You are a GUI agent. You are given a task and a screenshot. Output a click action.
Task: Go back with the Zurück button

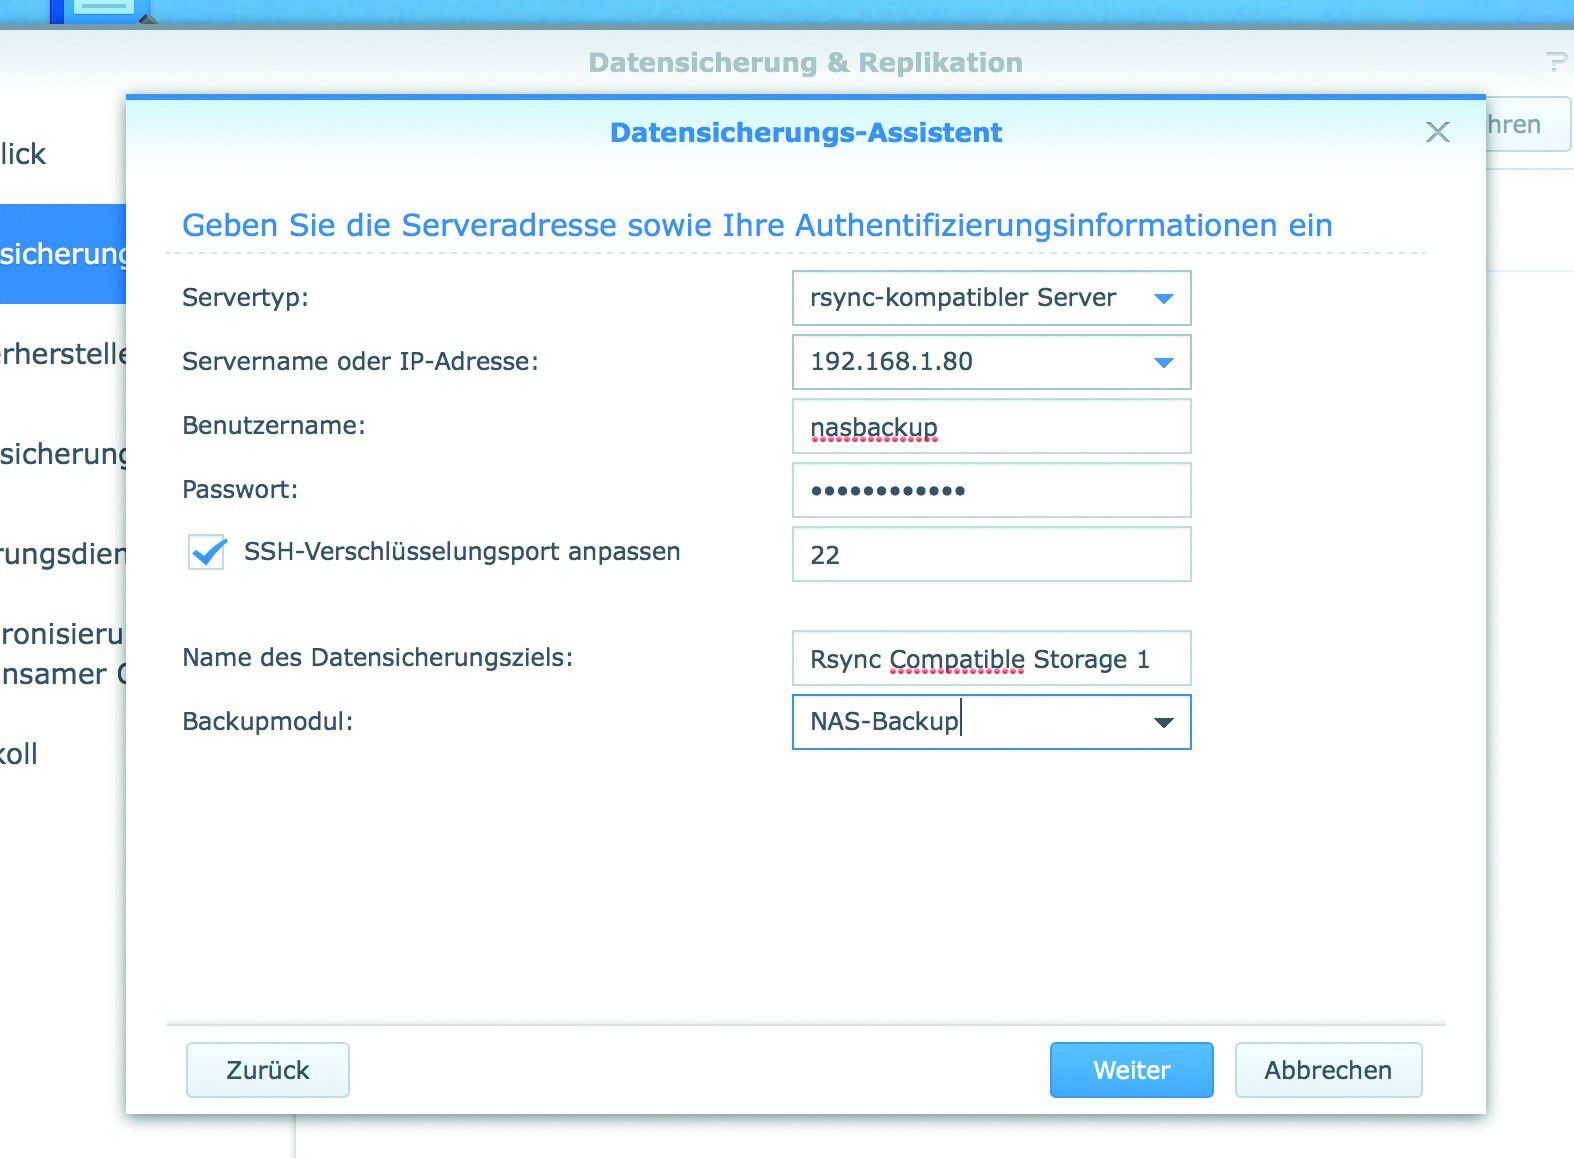tap(268, 1070)
